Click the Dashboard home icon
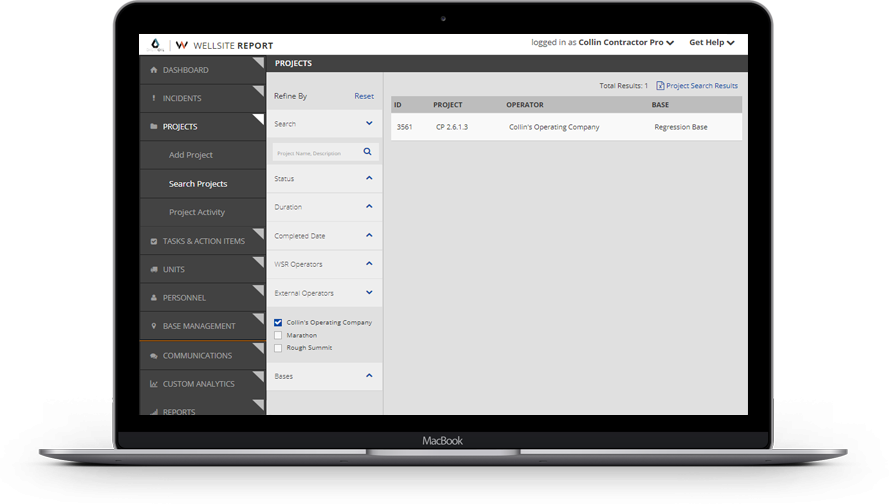 coord(154,70)
